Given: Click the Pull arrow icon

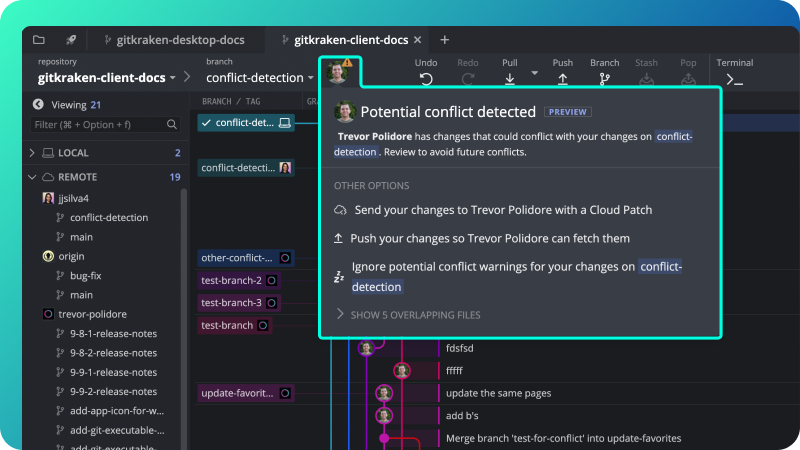Looking at the screenshot, I should coord(510,79).
